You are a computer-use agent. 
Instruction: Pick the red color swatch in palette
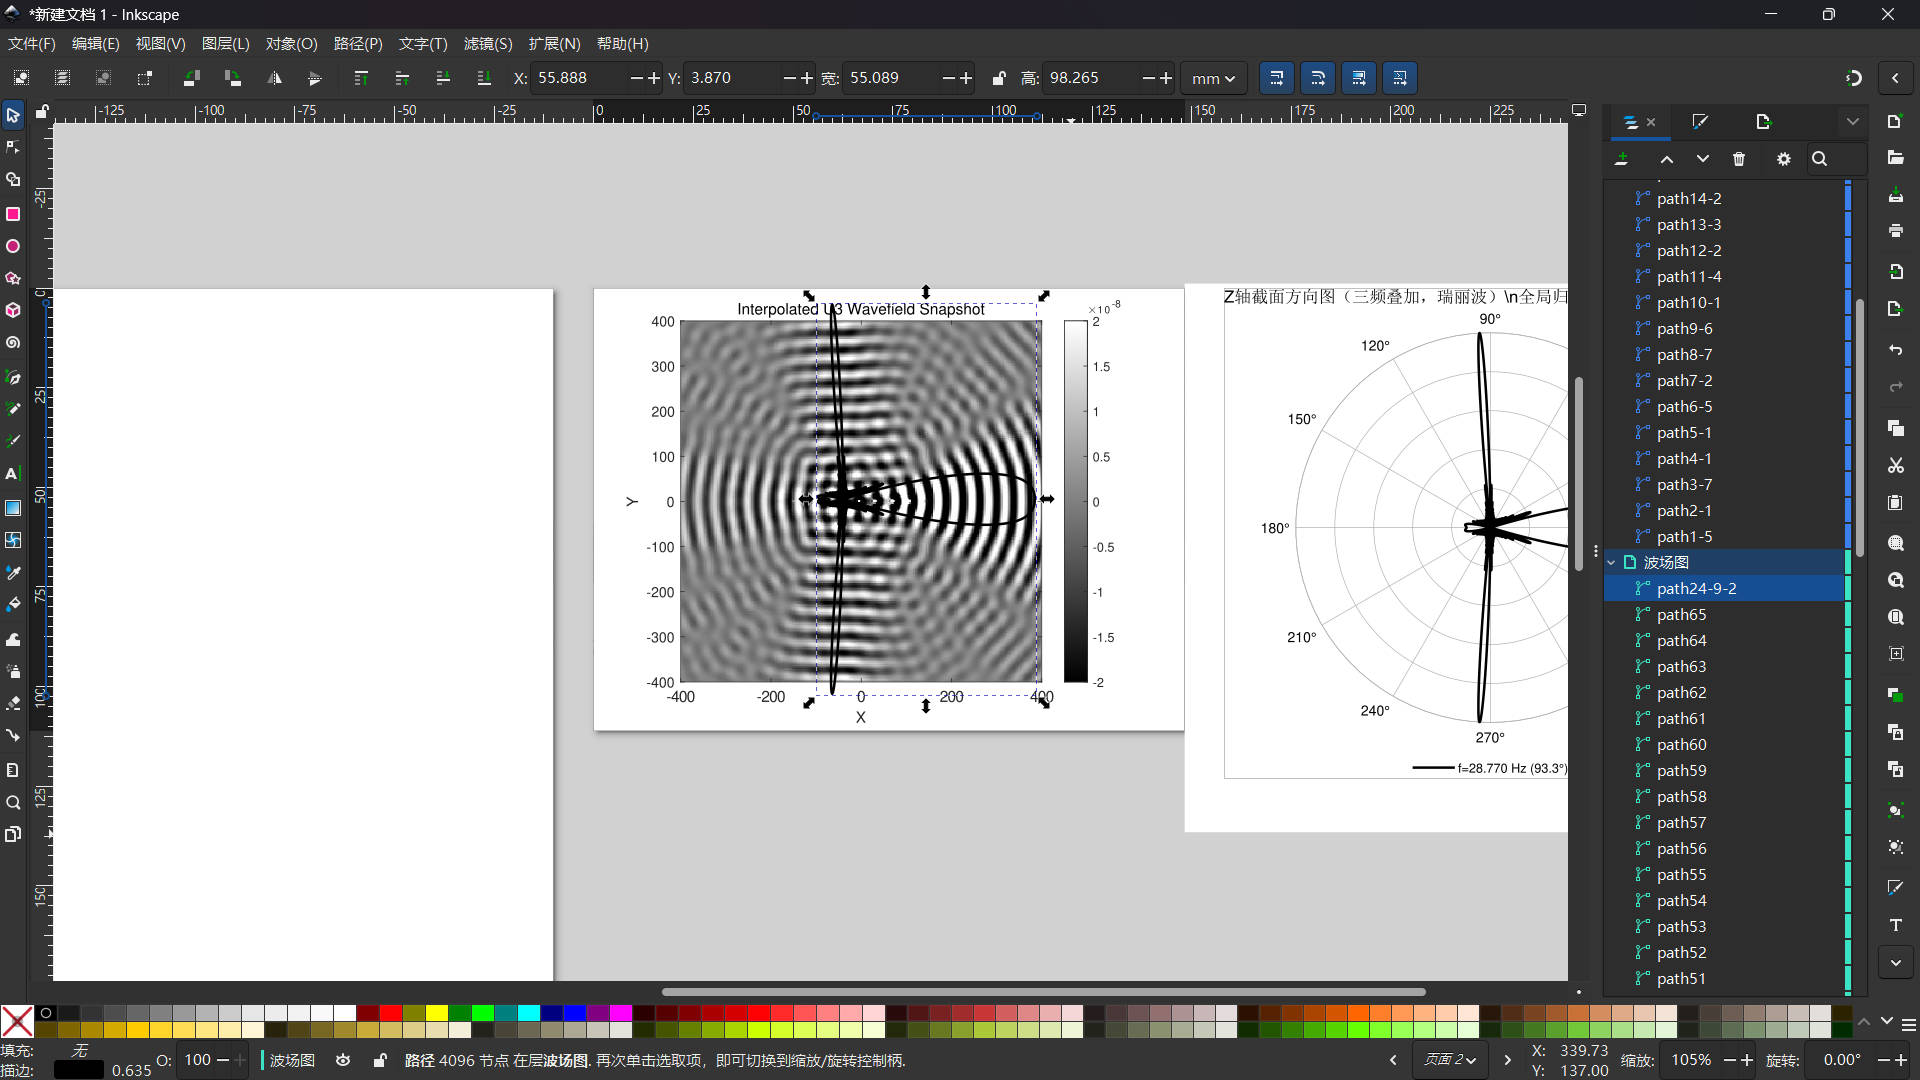390,1013
